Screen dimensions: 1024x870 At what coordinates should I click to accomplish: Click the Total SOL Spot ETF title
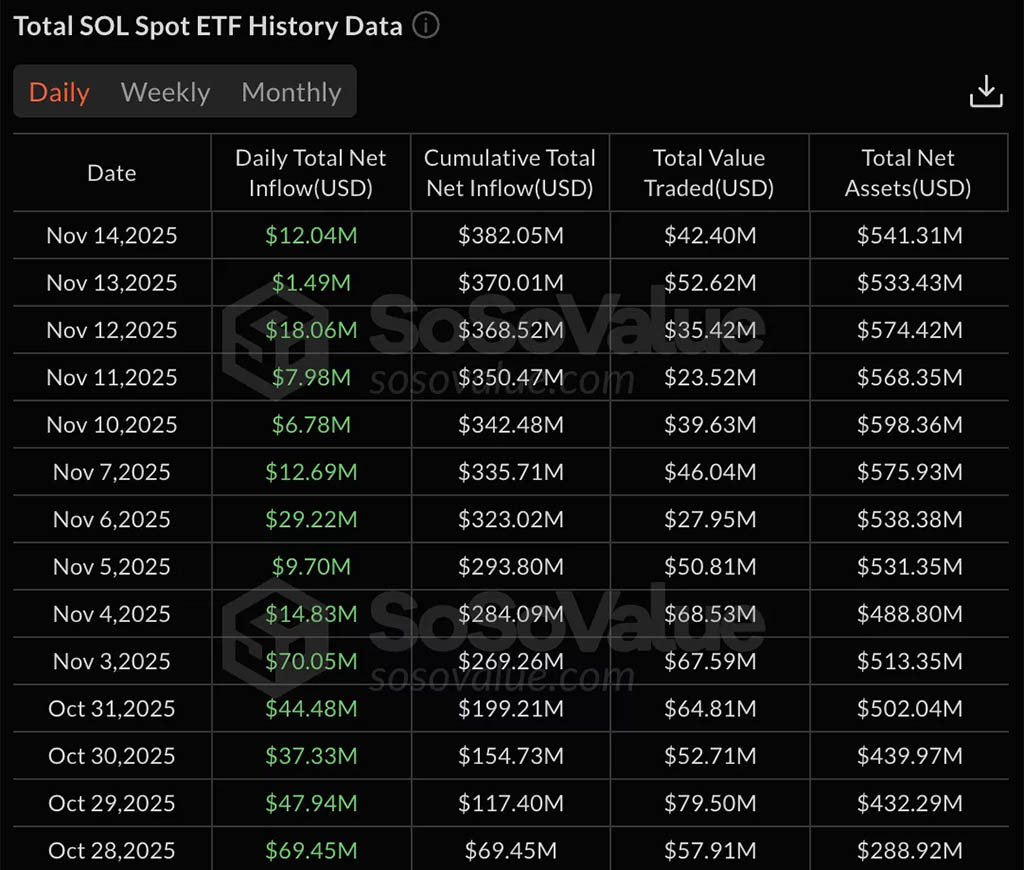pyautogui.click(x=208, y=26)
